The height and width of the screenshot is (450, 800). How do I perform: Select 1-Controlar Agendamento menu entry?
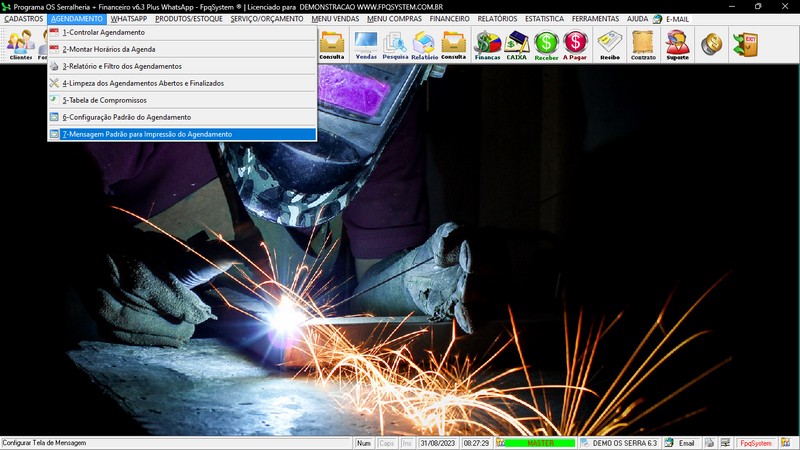[103, 32]
